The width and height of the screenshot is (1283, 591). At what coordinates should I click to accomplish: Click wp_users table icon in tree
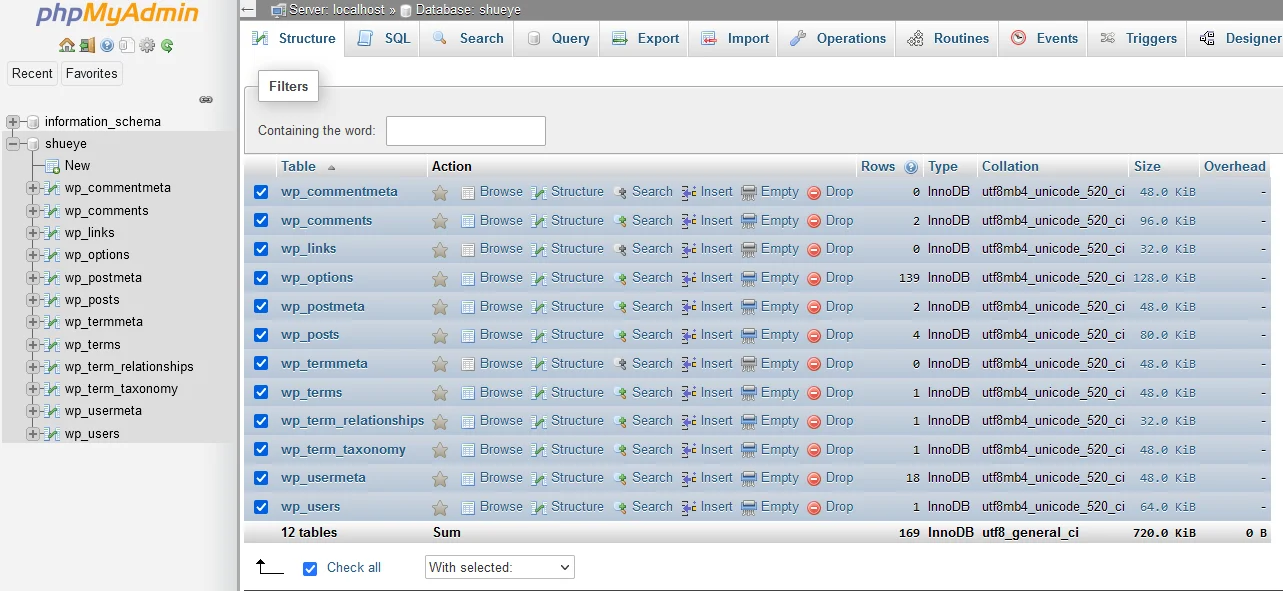pos(52,434)
